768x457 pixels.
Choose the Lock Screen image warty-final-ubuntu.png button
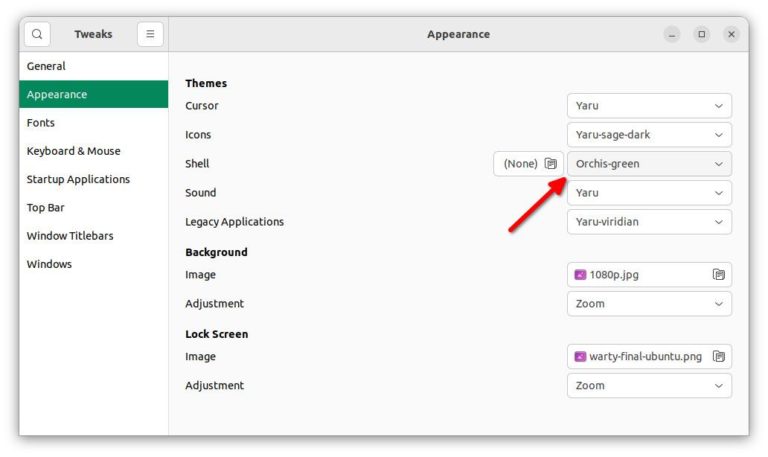[649, 357]
